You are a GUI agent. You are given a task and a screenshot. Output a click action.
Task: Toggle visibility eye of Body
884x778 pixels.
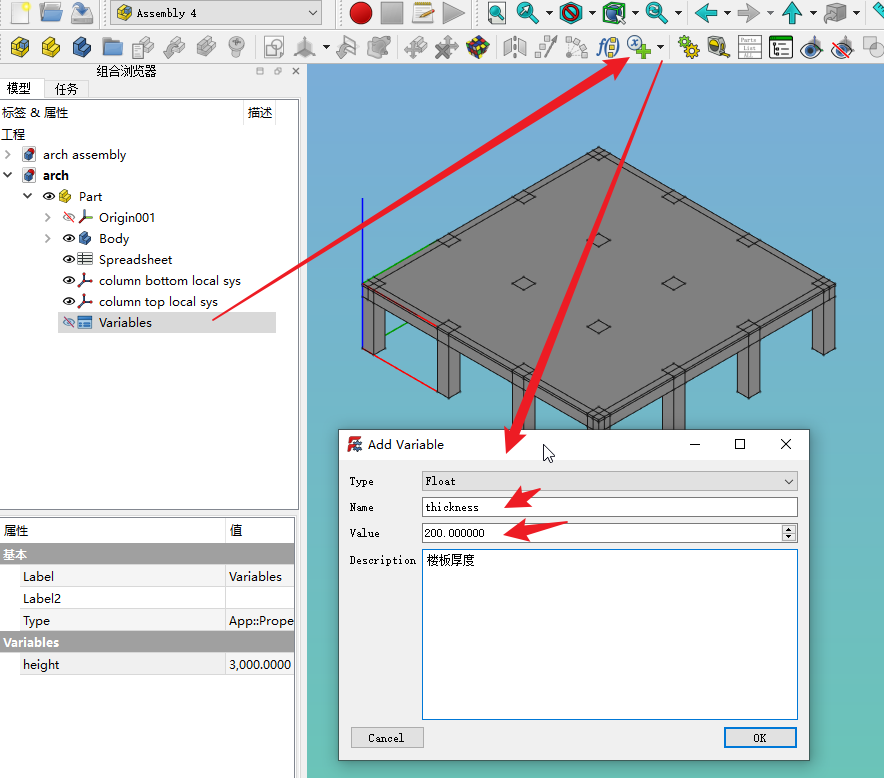[69, 239]
